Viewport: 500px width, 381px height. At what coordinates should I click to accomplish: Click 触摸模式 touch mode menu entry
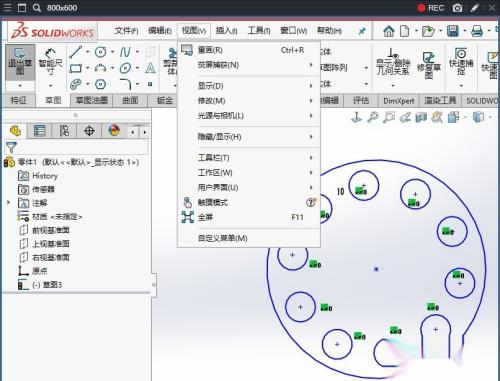249,202
